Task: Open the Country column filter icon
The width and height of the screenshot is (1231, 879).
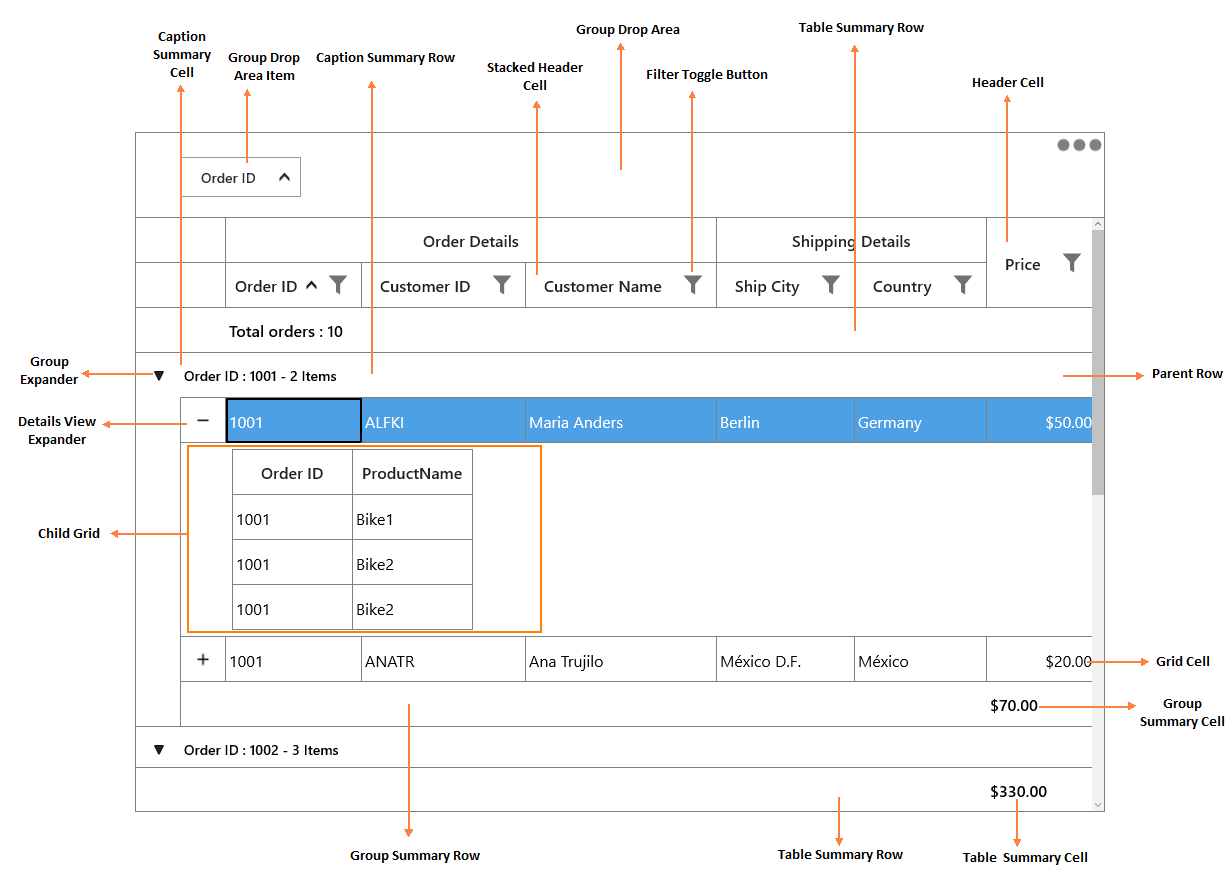Action: click(963, 285)
